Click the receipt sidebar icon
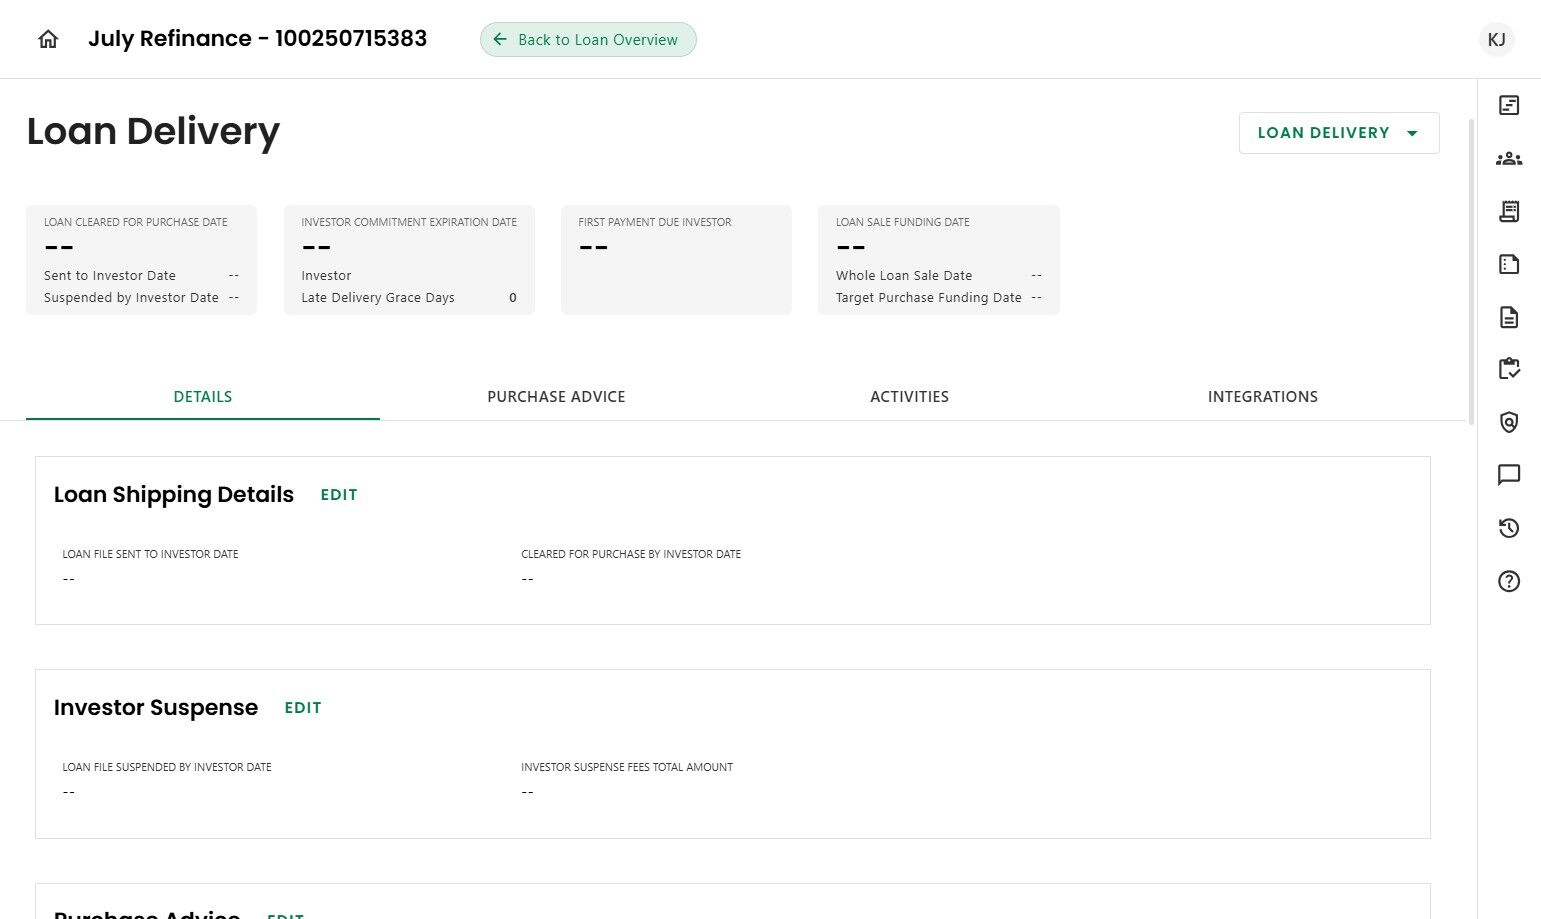Image resolution: width=1541 pixels, height=919 pixels. [1509, 211]
